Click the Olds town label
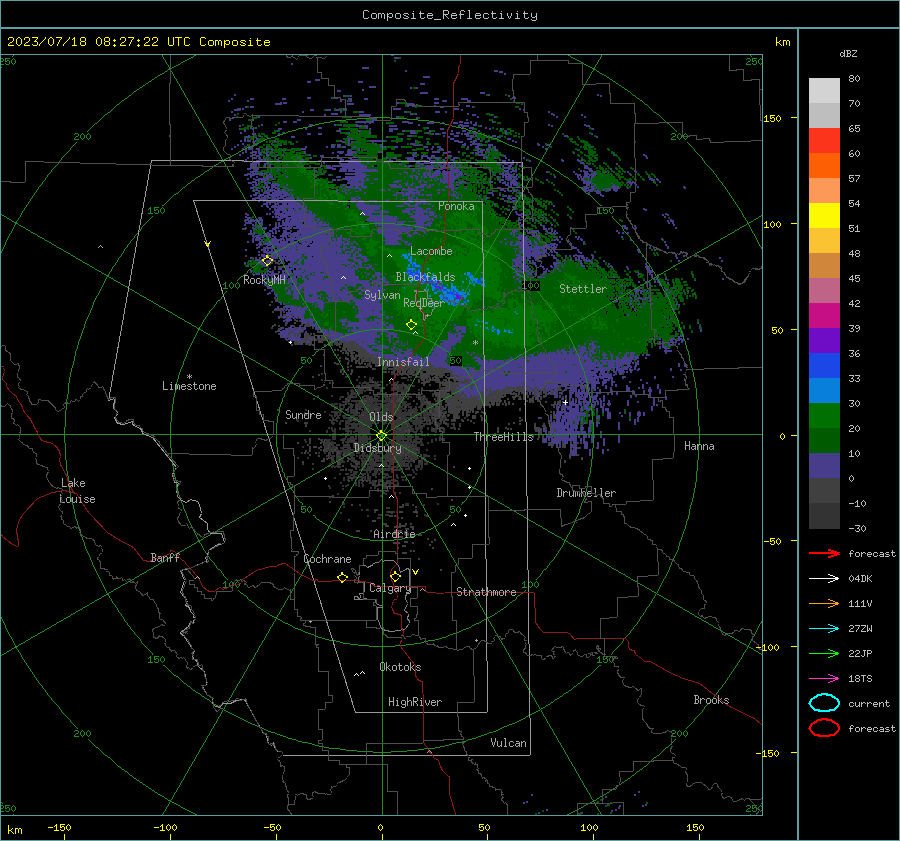Viewport: 900px width, 841px height. coord(381,417)
